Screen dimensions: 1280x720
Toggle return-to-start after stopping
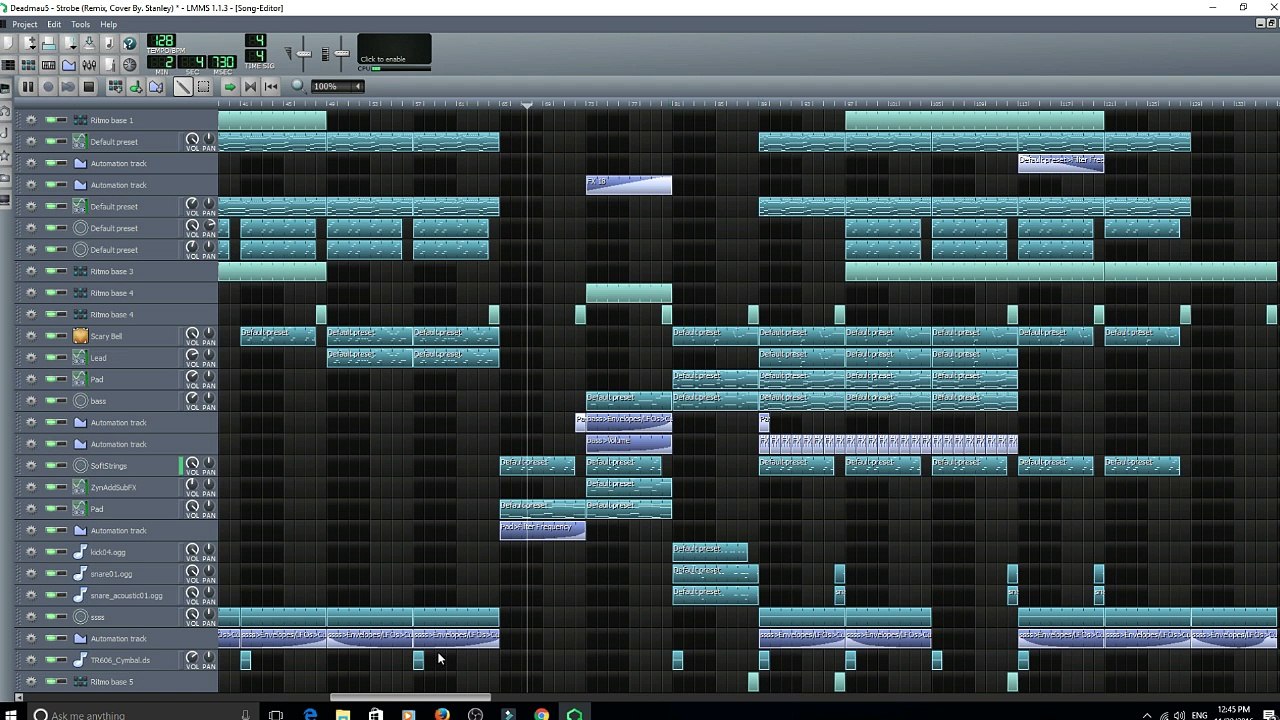click(x=271, y=87)
